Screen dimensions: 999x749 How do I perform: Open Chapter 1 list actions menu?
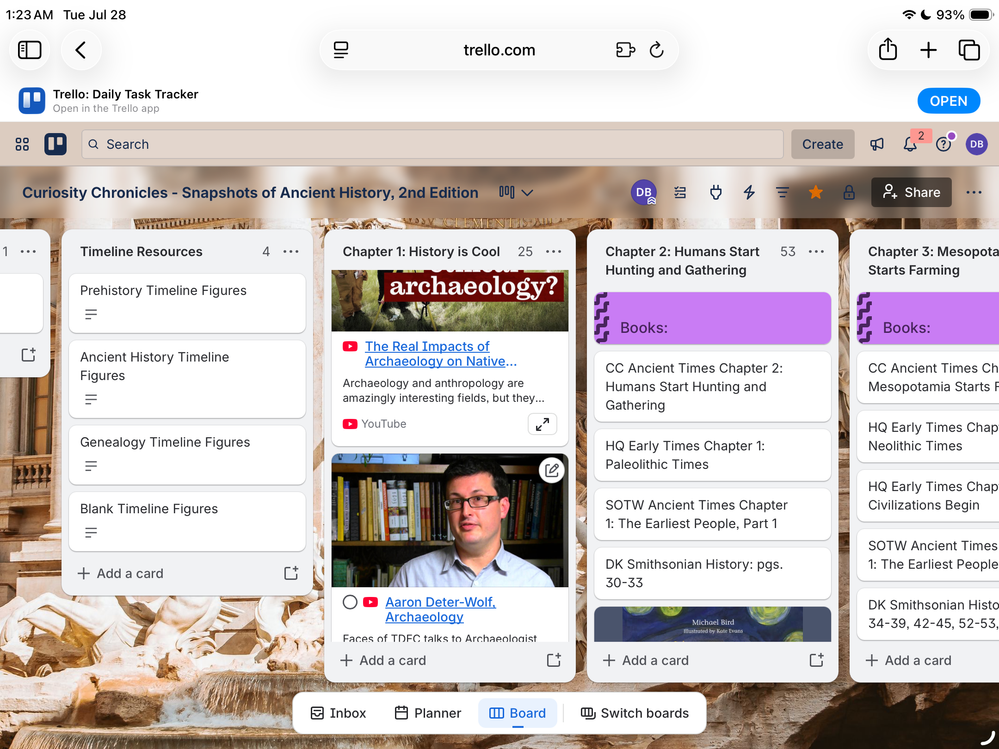coord(554,252)
